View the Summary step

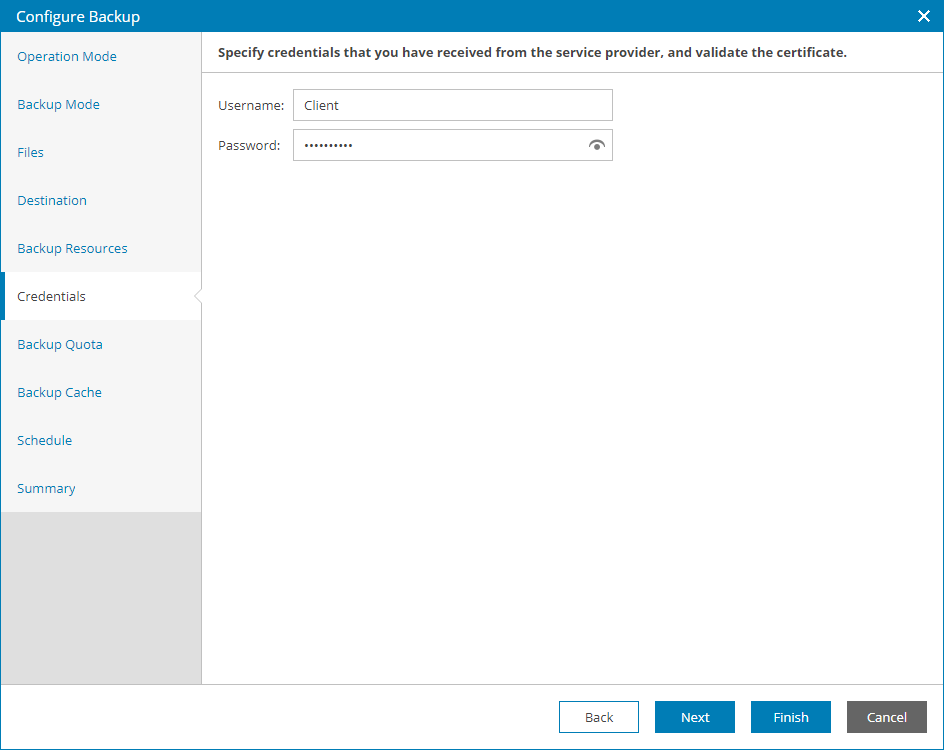tap(46, 489)
